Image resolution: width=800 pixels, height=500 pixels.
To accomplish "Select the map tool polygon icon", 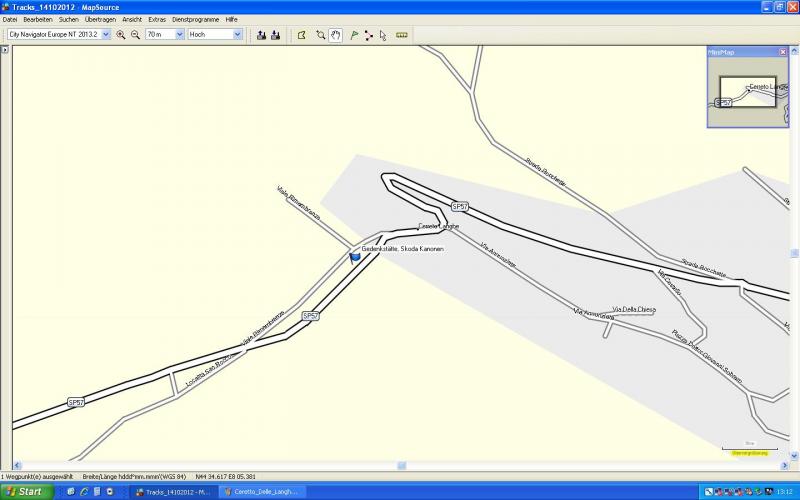I will tap(301, 34).
